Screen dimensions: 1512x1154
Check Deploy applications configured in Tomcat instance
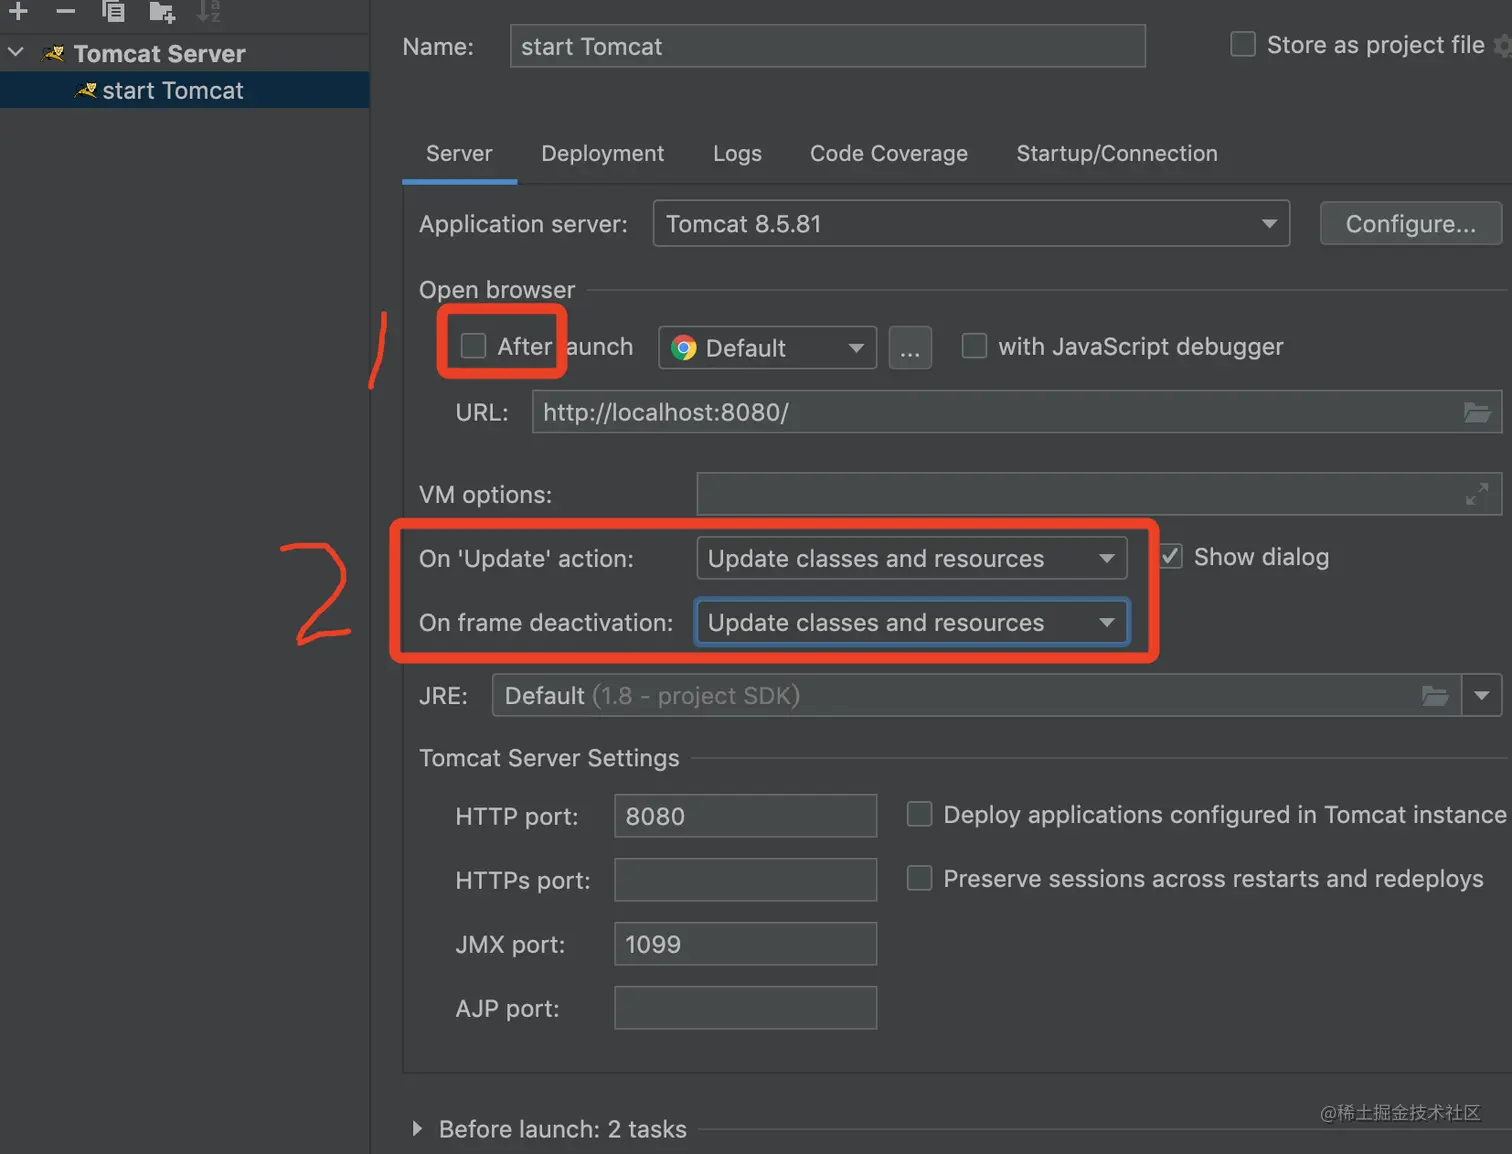(919, 814)
